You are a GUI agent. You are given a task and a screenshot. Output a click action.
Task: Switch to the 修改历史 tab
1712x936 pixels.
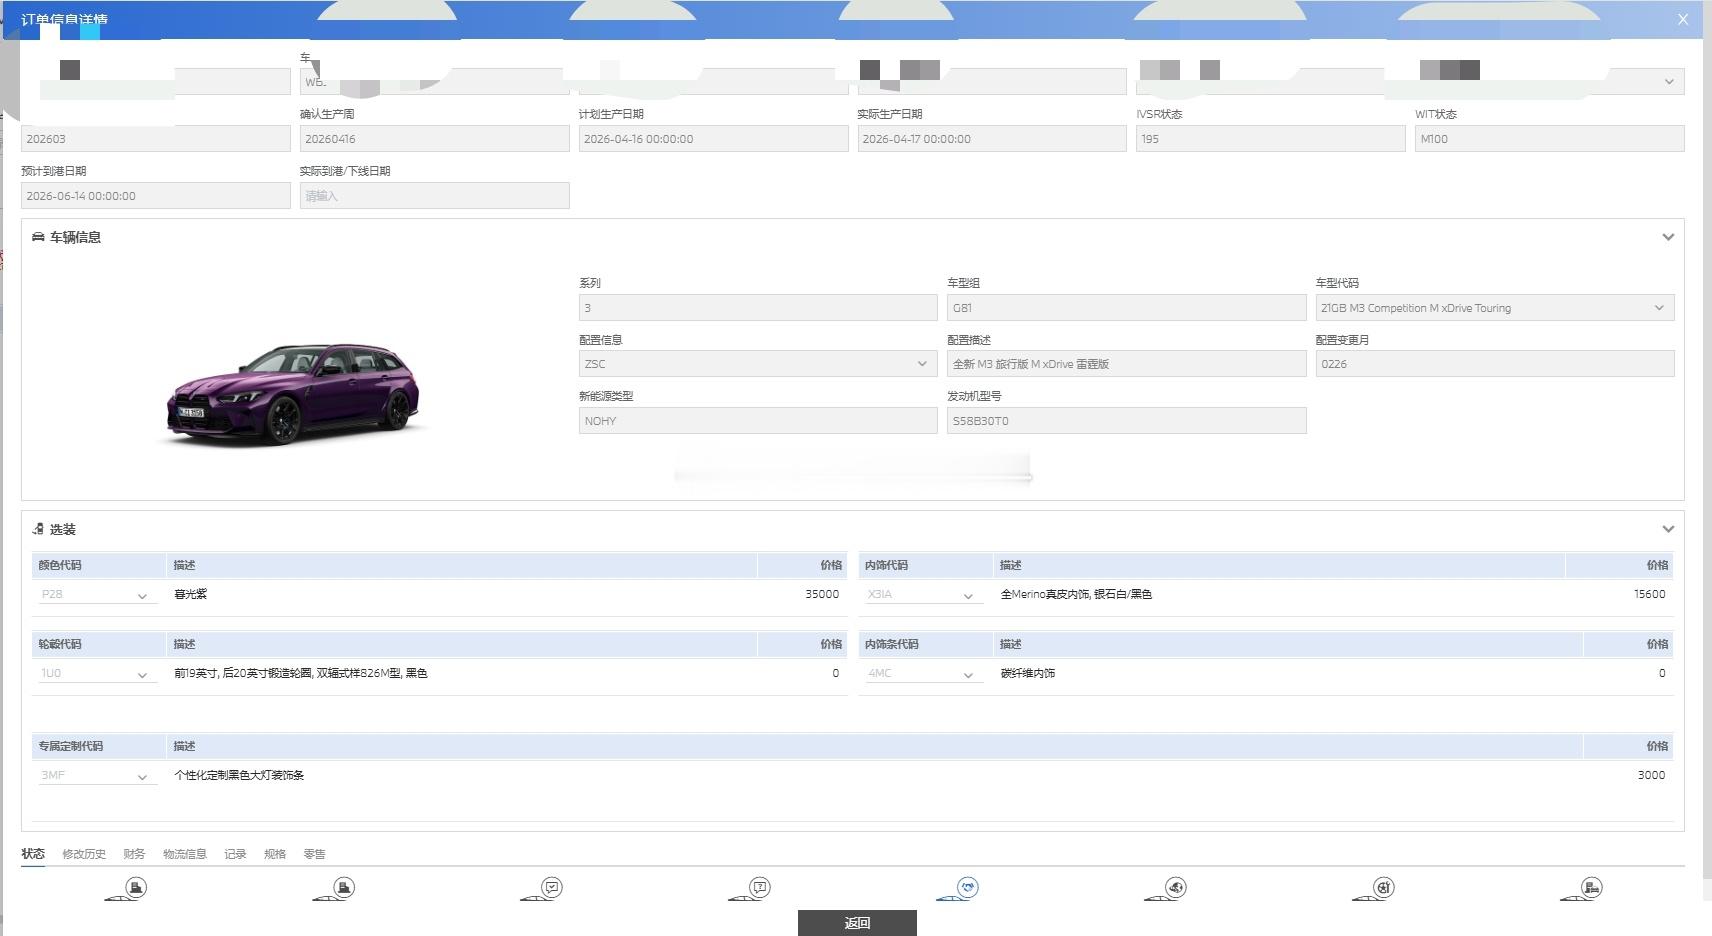point(84,854)
